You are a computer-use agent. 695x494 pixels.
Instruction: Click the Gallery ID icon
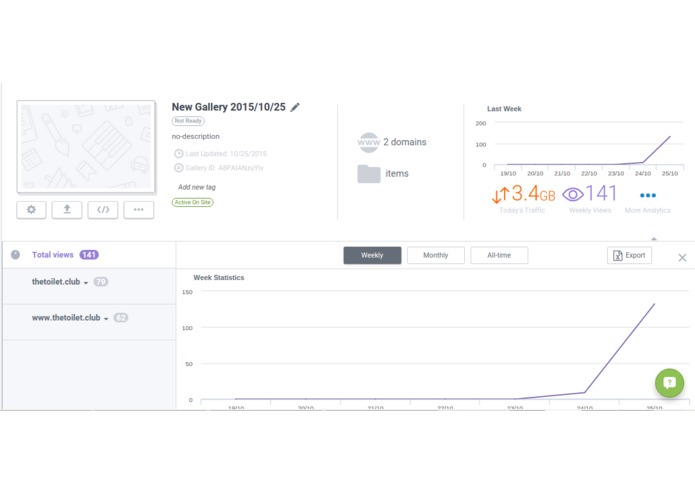179,168
